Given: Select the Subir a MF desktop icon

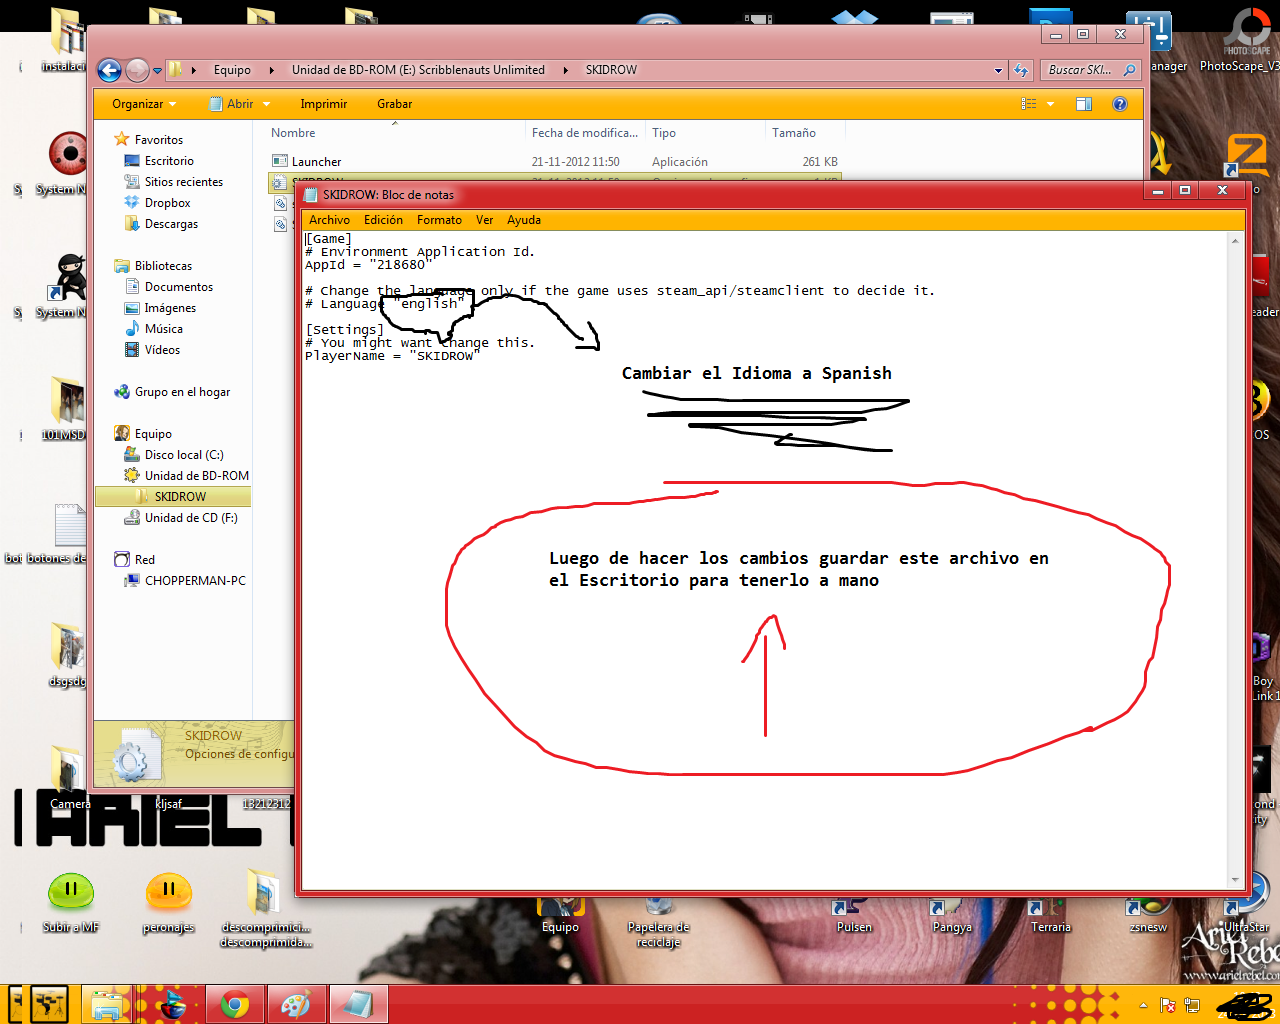Looking at the screenshot, I should point(71,901).
